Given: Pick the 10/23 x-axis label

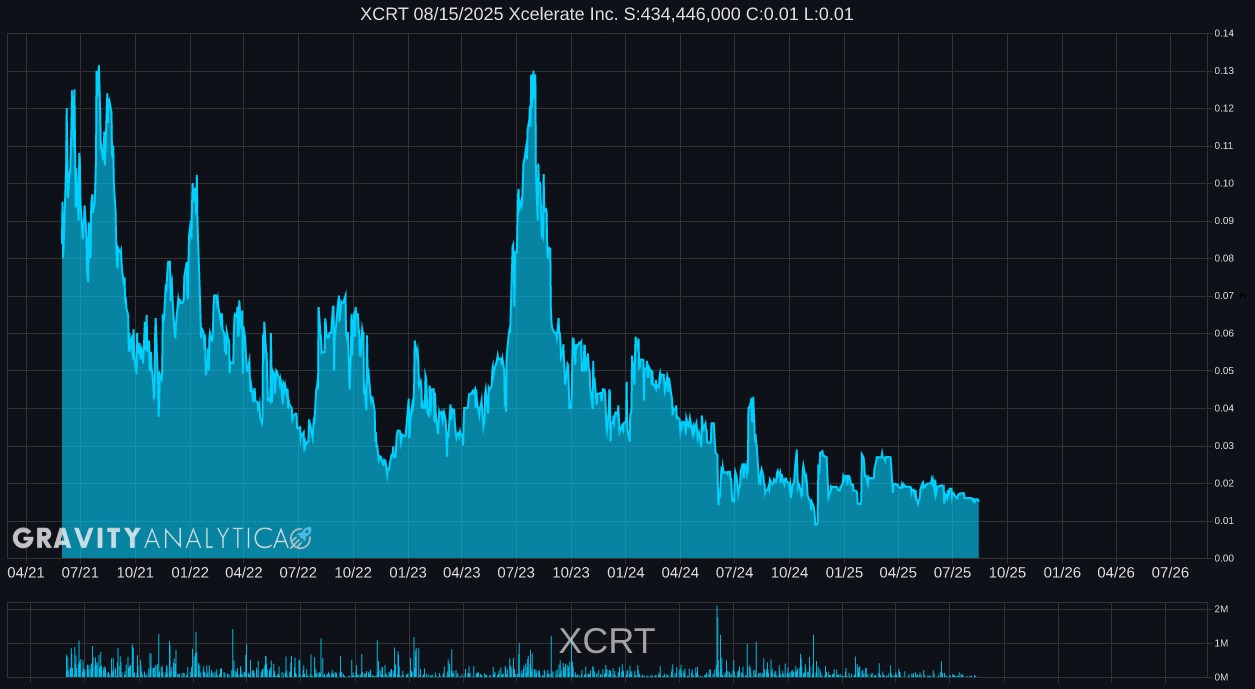Looking at the screenshot, I should 571,573.
